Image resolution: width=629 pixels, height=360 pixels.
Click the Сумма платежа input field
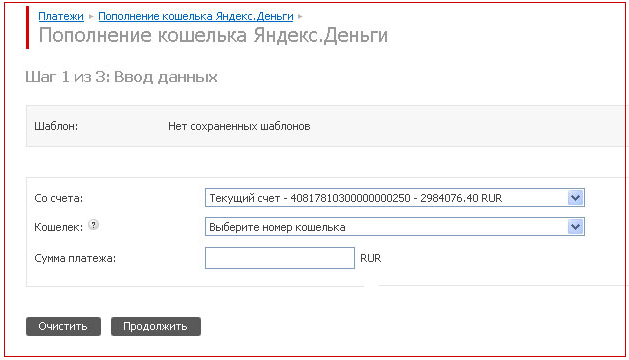280,258
